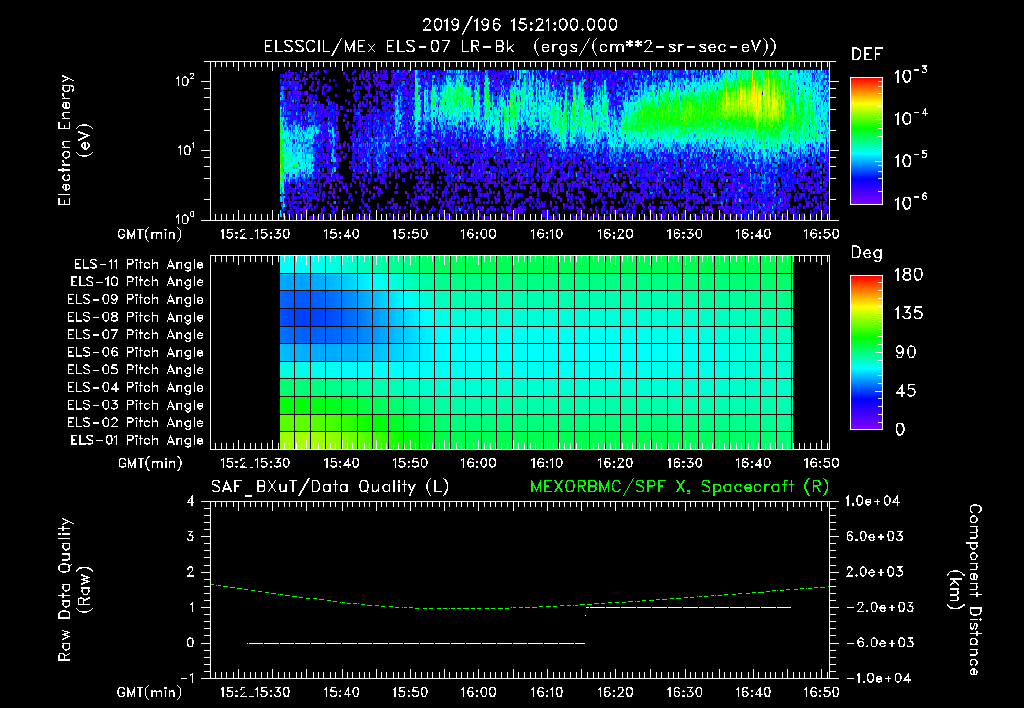Select the ELS-06 Pitch Angle label

[x=136, y=352]
